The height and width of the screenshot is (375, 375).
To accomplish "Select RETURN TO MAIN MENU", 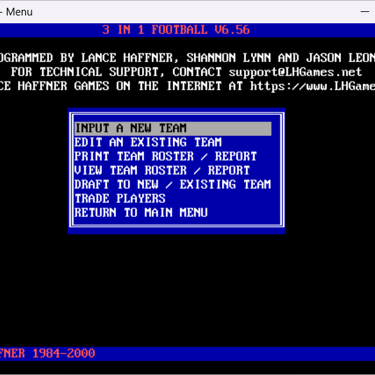I will [x=141, y=212].
